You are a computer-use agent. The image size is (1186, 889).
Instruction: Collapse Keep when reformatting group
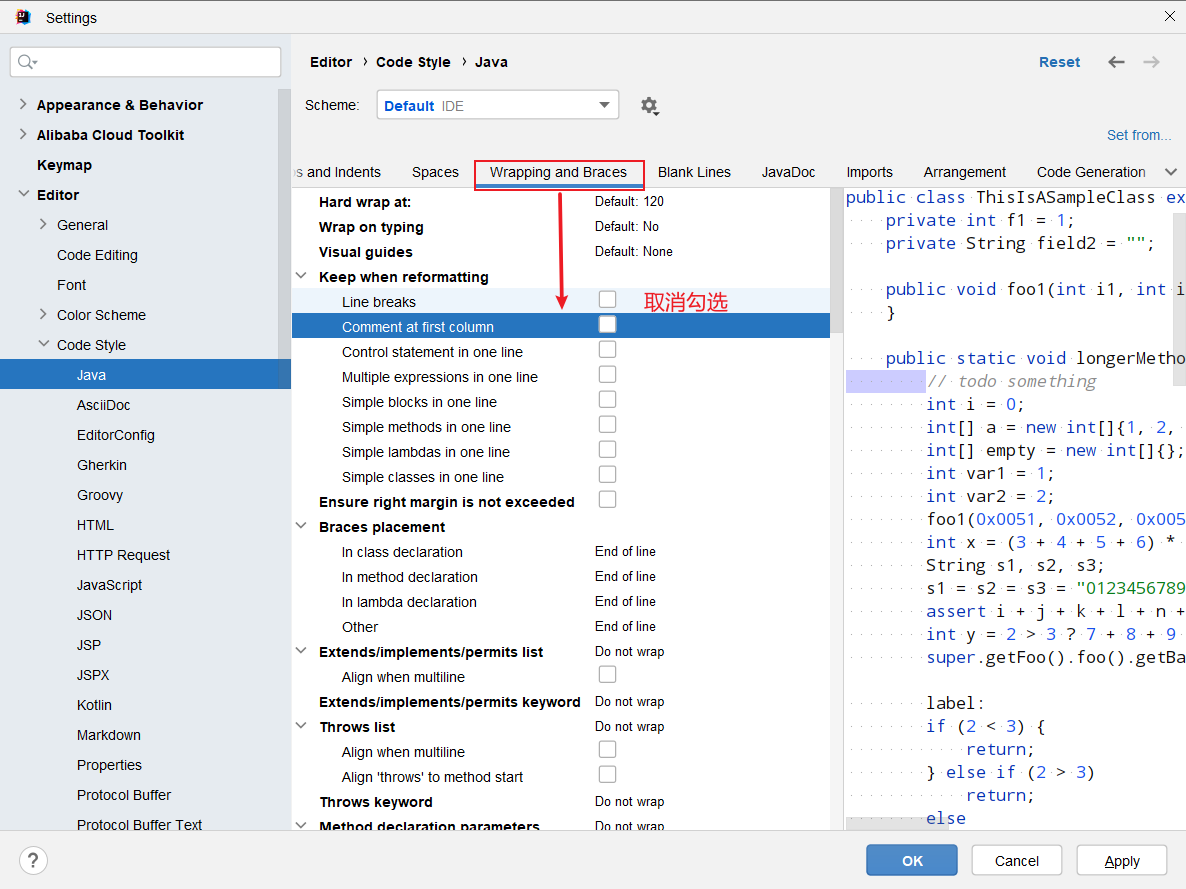tap(301, 276)
